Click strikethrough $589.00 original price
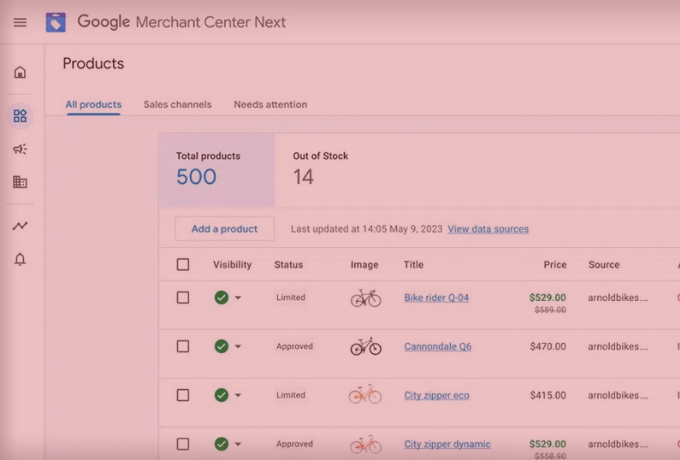Image resolution: width=680 pixels, height=460 pixels. (x=550, y=310)
